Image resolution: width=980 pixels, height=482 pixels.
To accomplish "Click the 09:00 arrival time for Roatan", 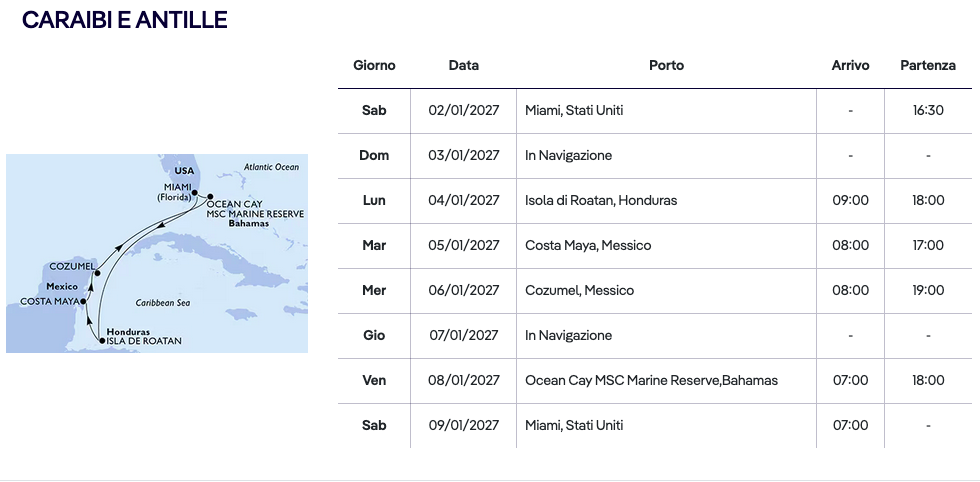I will point(851,201).
